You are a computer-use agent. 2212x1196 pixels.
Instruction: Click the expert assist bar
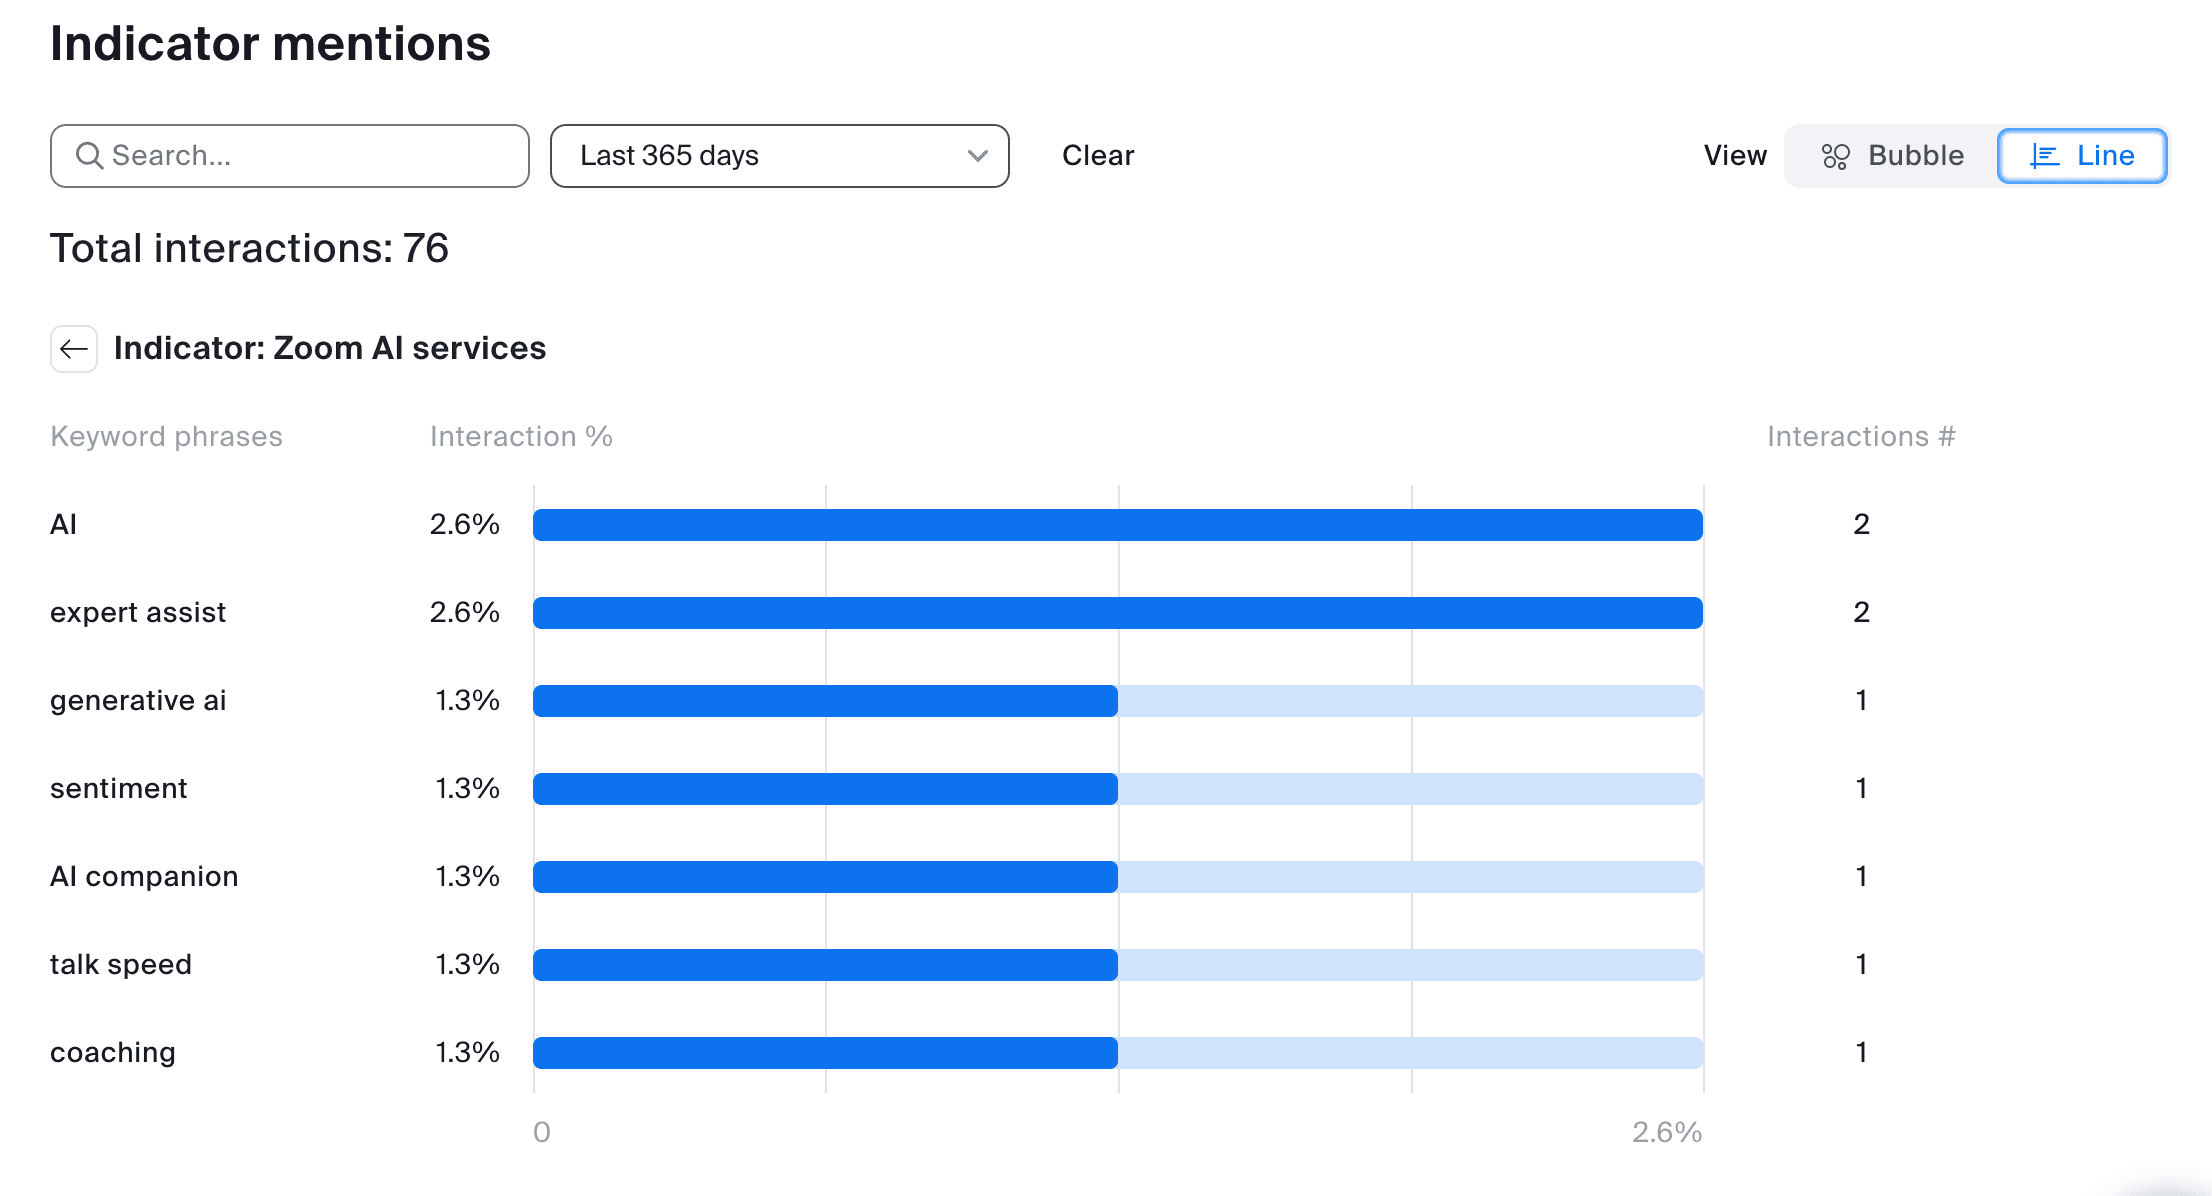tap(1117, 613)
